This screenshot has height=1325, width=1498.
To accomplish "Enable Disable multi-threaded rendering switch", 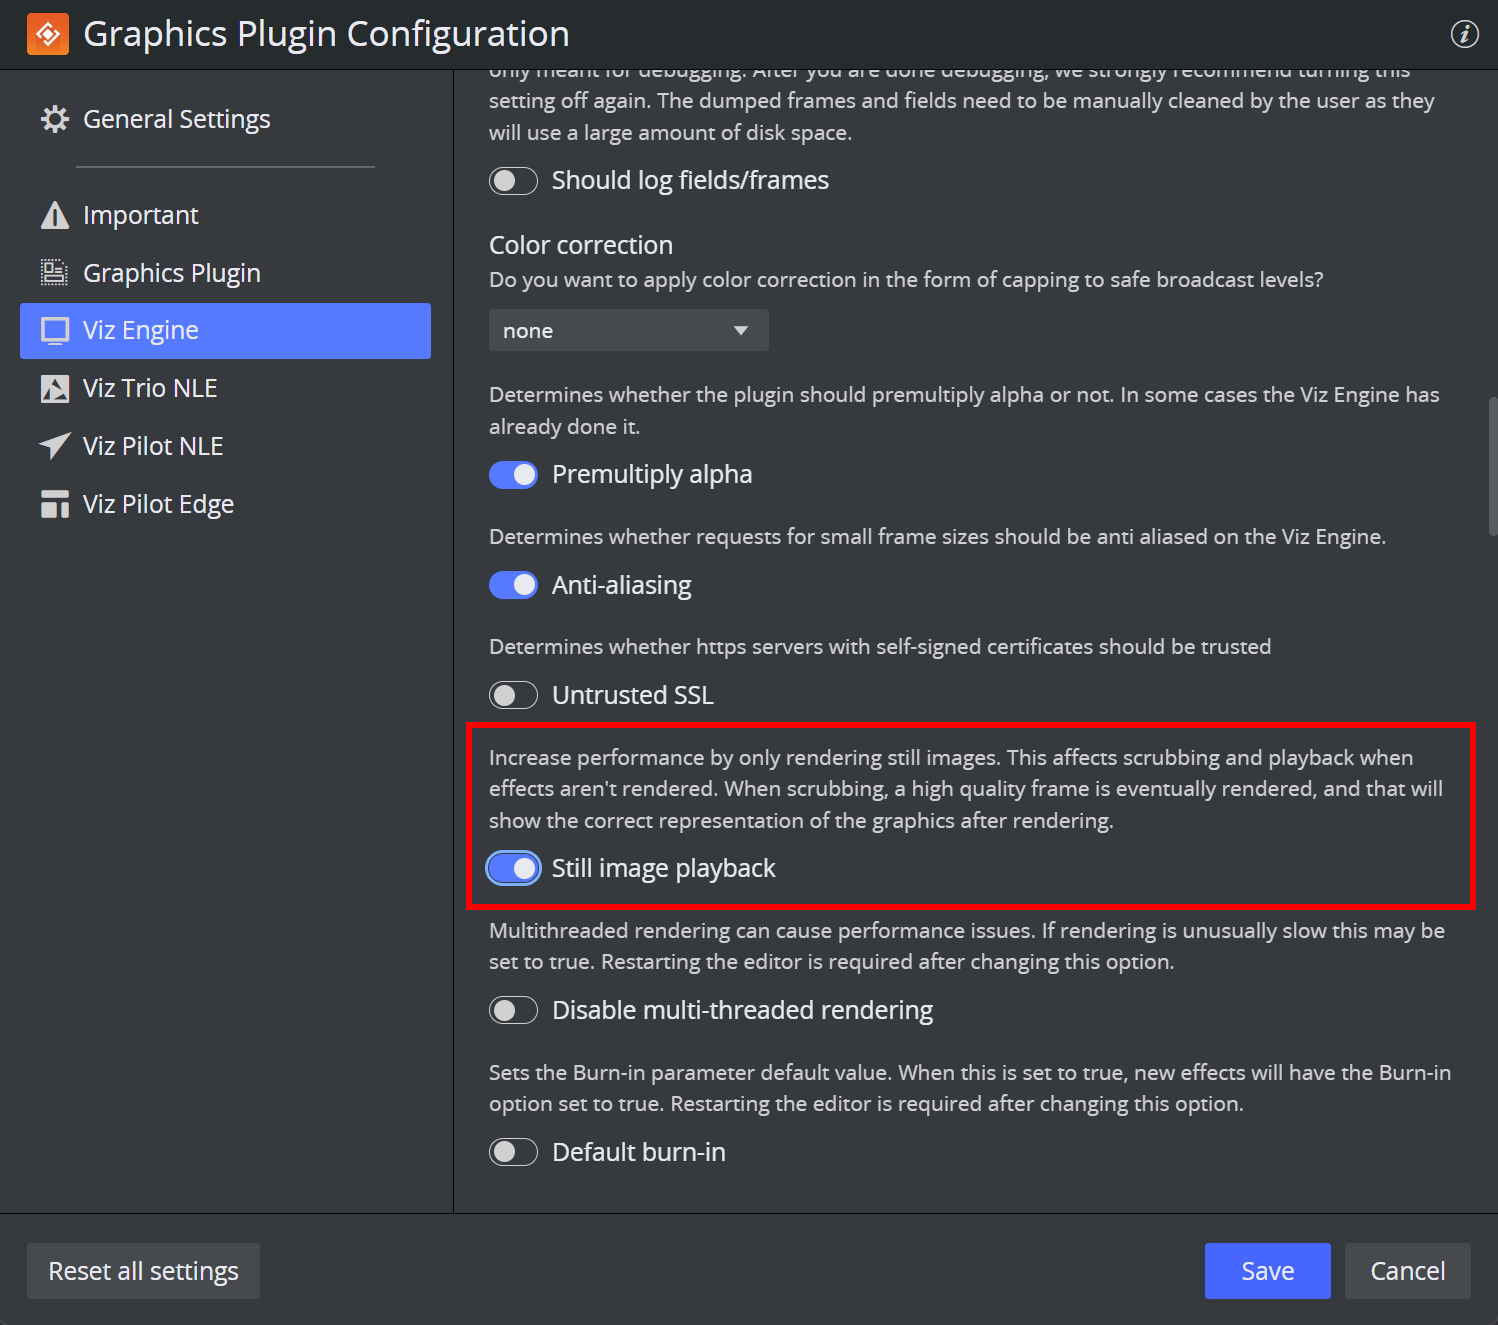I will click(x=513, y=1010).
